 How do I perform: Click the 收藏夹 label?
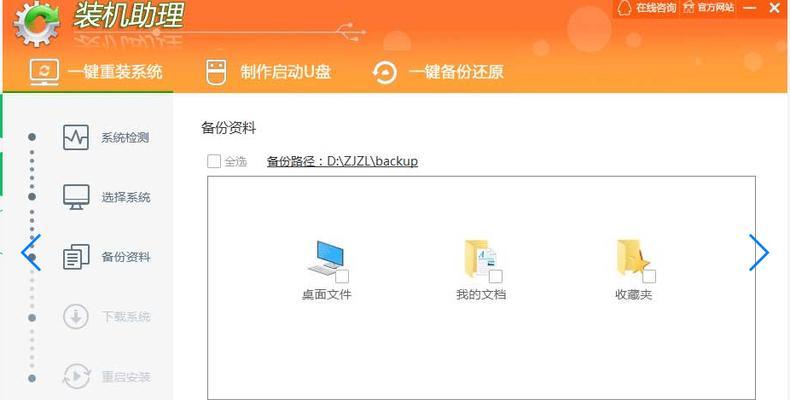pyautogui.click(x=634, y=294)
